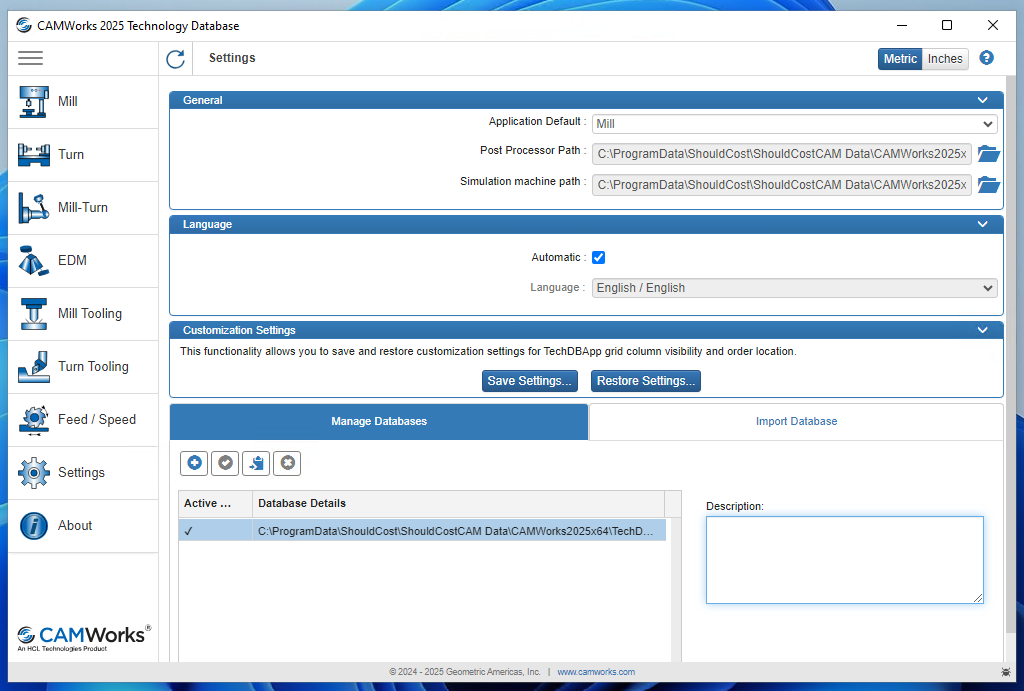Image resolution: width=1024 pixels, height=691 pixels.
Task: Open the help question mark icon
Action: pos(986,59)
